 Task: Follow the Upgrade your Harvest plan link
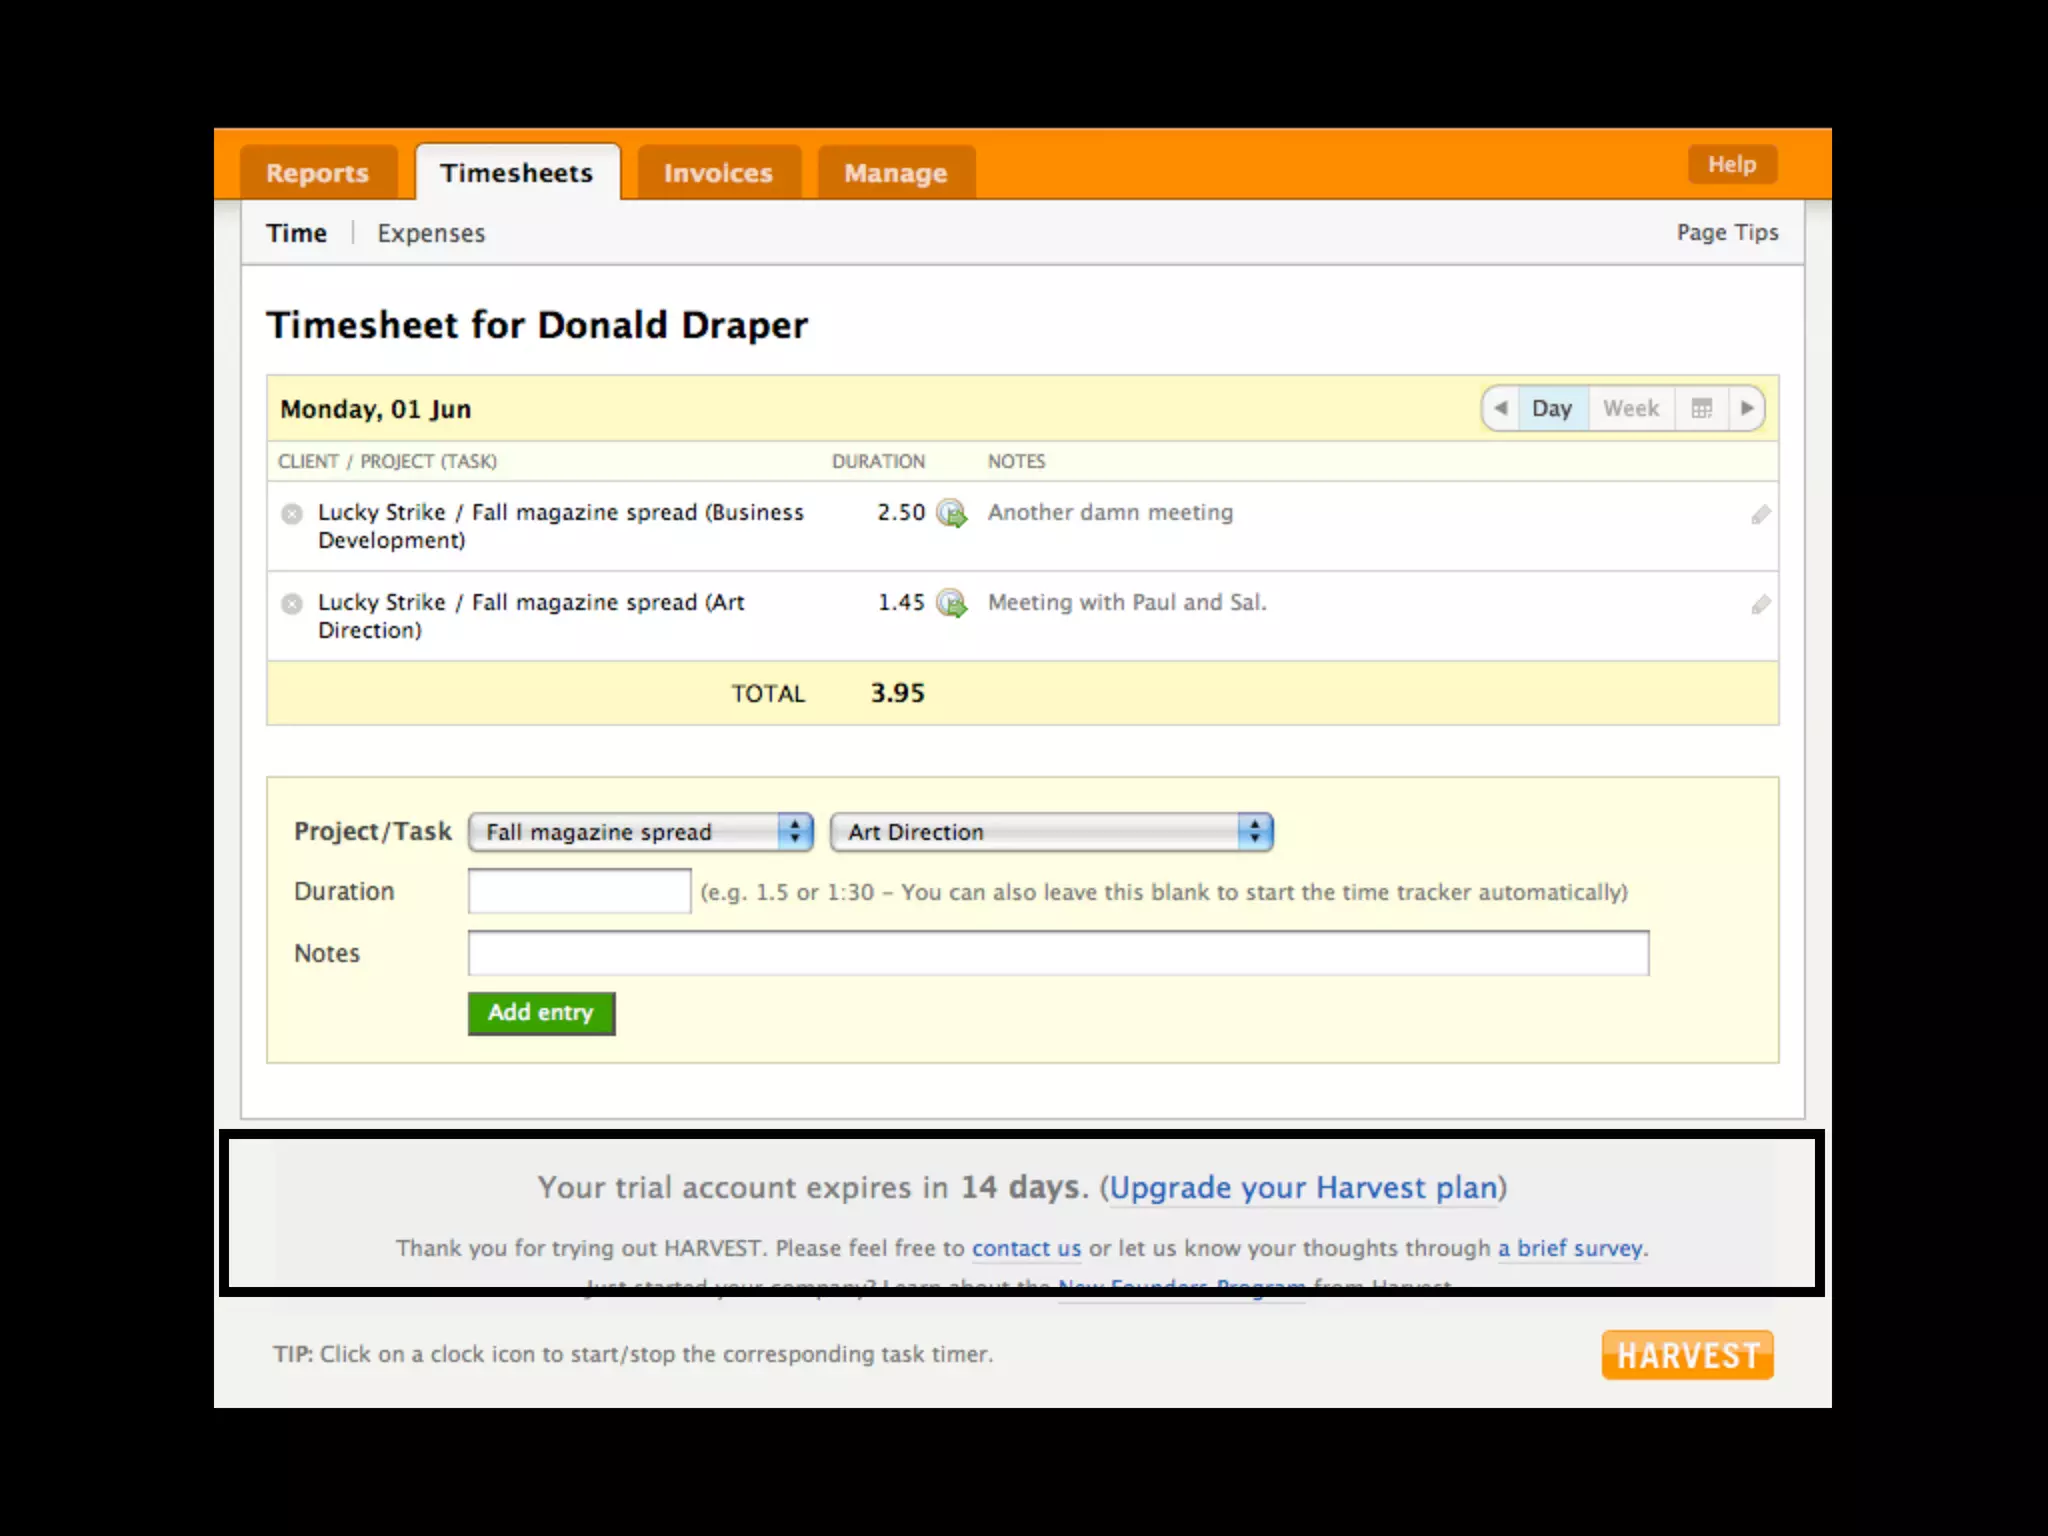1304,1187
